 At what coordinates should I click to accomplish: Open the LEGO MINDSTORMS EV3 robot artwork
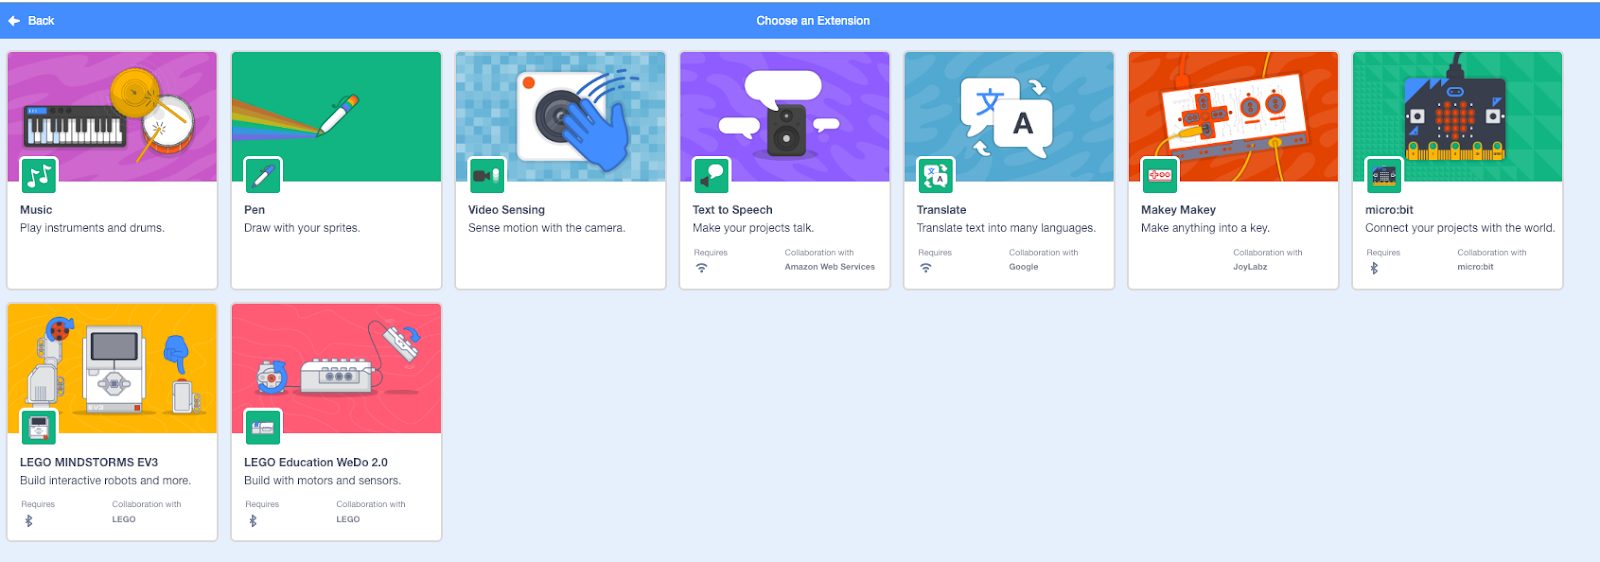[x=112, y=369]
